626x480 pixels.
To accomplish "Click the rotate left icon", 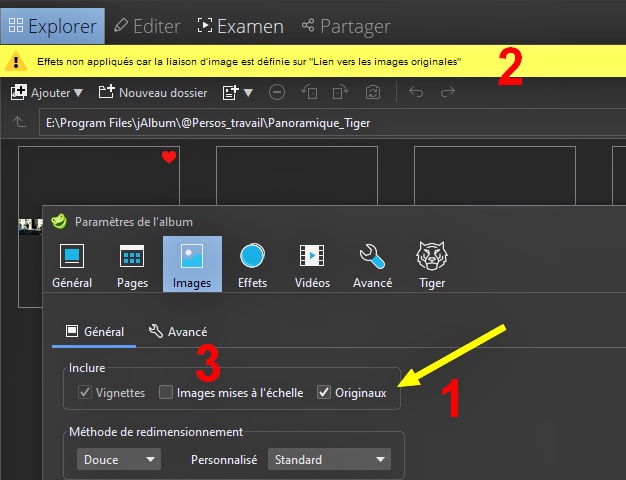I will (309, 92).
